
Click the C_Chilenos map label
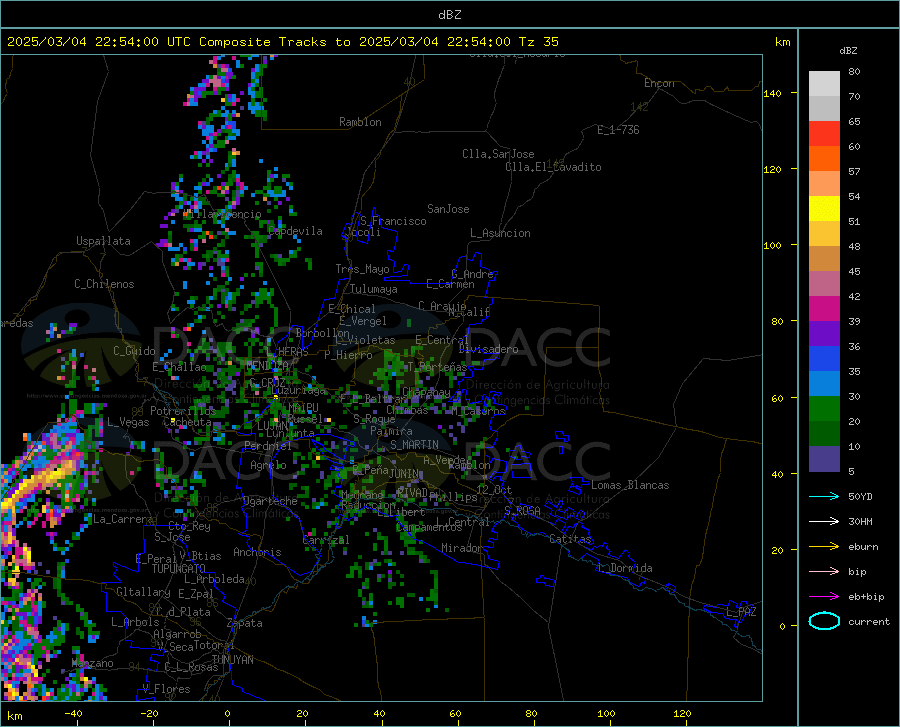(x=104, y=284)
